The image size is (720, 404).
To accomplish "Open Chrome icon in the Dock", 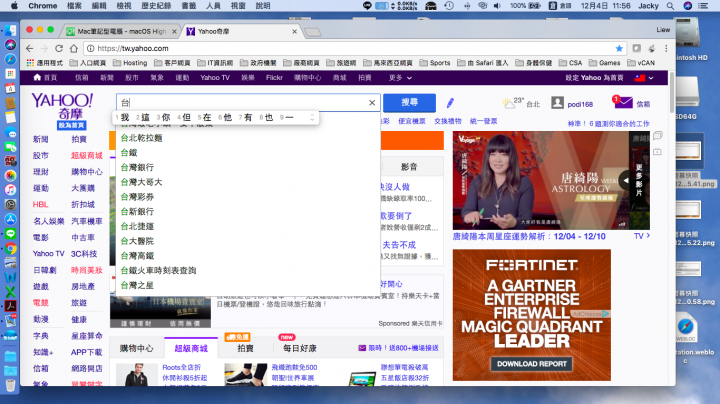I will pyautogui.click(x=10, y=248).
